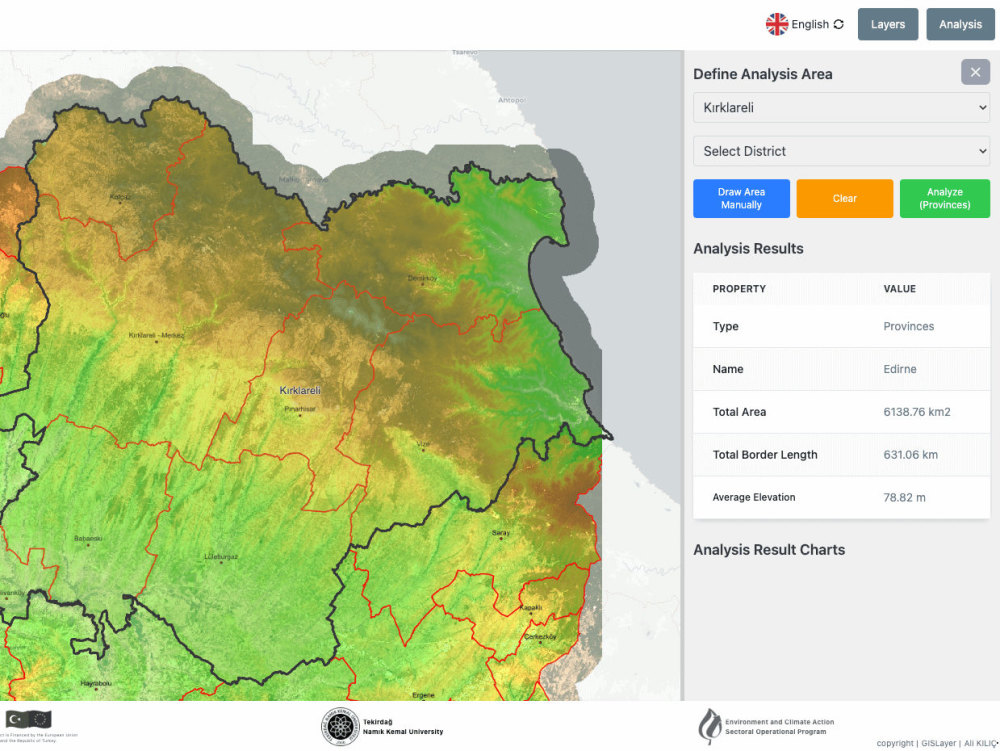Click the PROPERTY column header

pyautogui.click(x=739, y=289)
